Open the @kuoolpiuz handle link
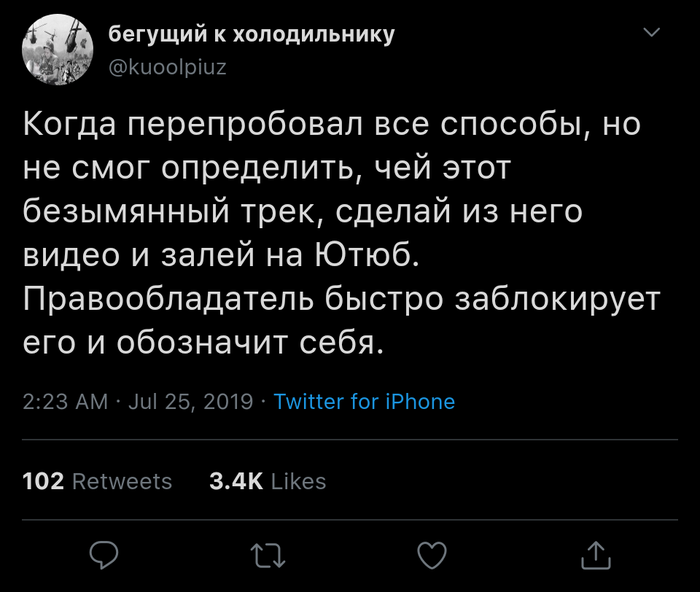This screenshot has height=592, width=700. click(167, 67)
